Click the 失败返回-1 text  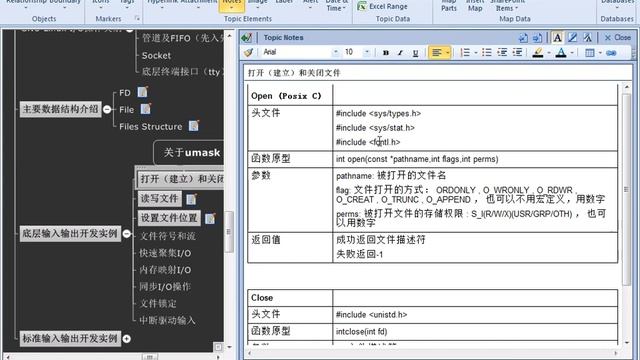click(360, 254)
